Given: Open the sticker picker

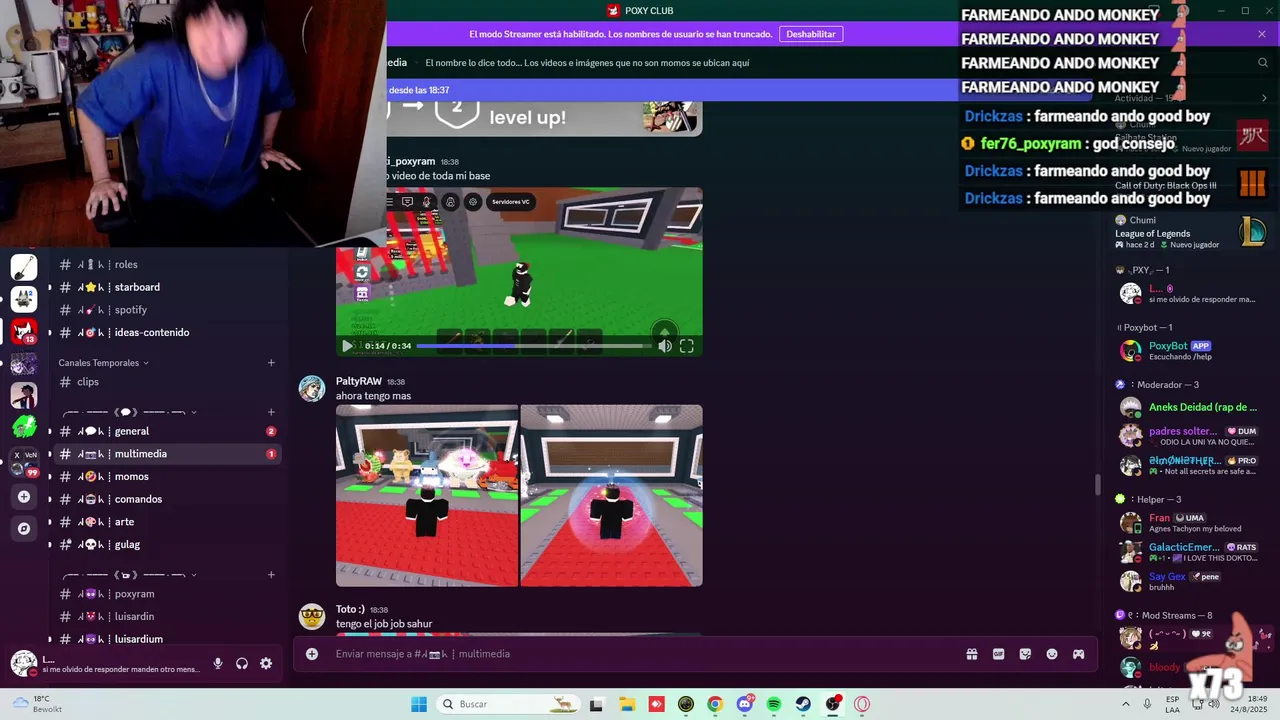Looking at the screenshot, I should coord(1025,654).
